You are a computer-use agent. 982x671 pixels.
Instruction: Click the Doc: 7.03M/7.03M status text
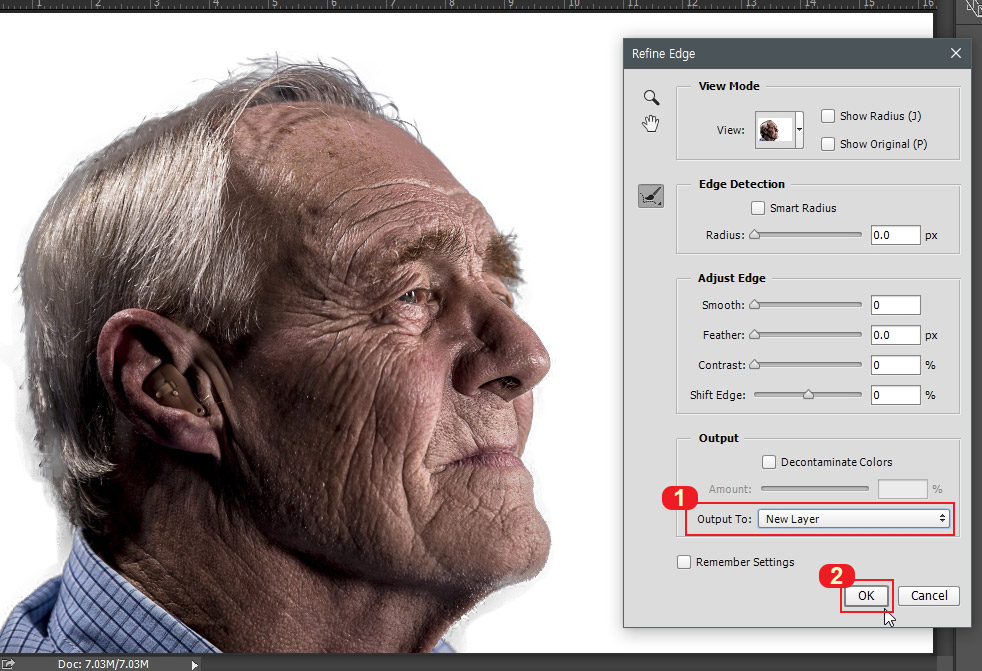click(x=103, y=664)
